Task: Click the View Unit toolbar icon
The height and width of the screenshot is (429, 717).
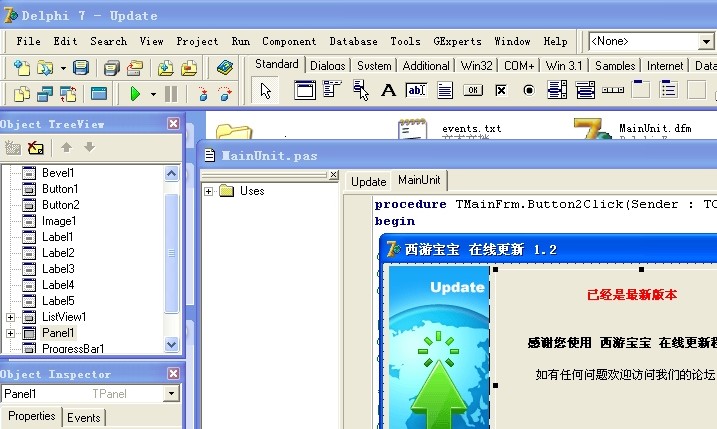Action: (21, 94)
